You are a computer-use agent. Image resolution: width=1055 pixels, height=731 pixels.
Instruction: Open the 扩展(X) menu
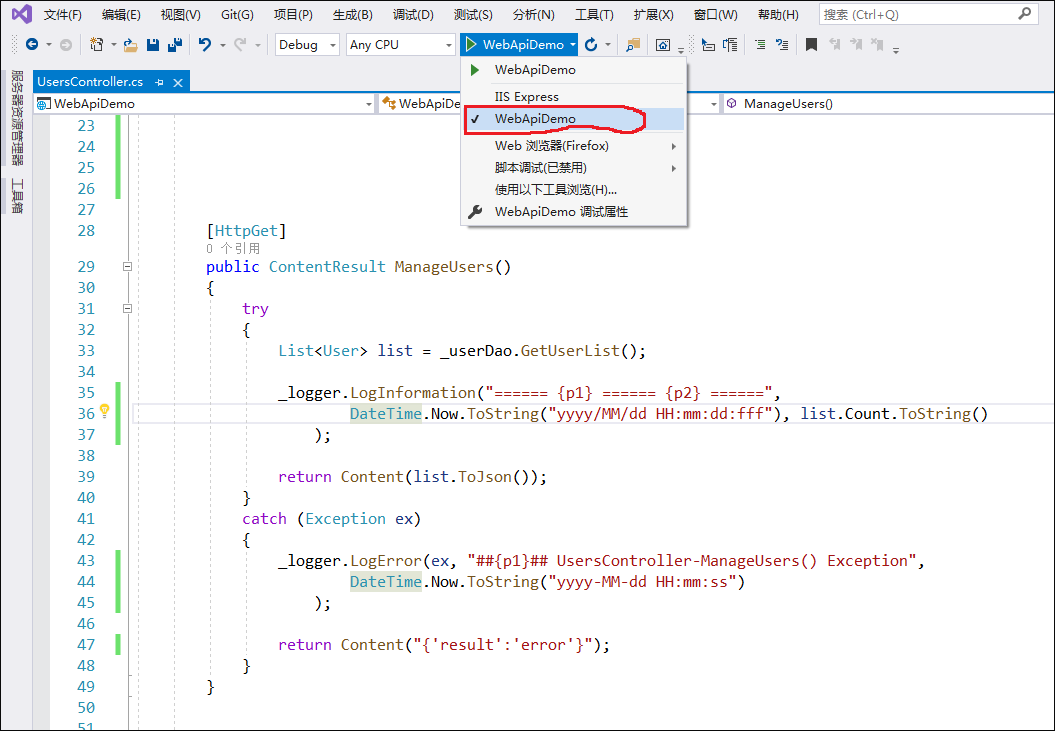click(653, 14)
